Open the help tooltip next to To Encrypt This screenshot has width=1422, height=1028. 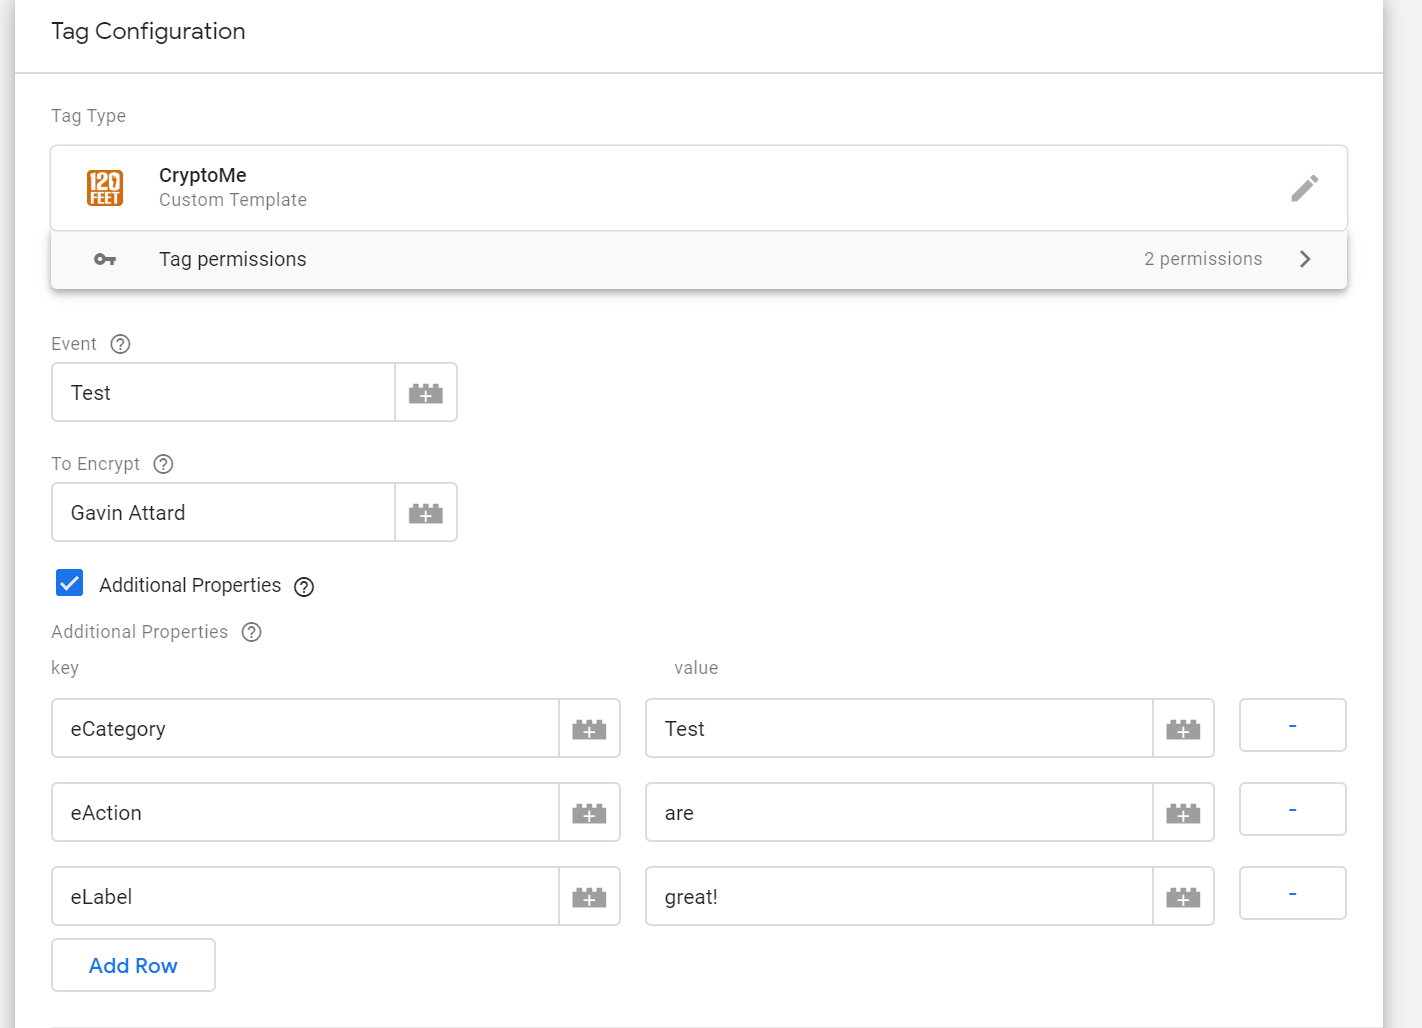click(163, 463)
